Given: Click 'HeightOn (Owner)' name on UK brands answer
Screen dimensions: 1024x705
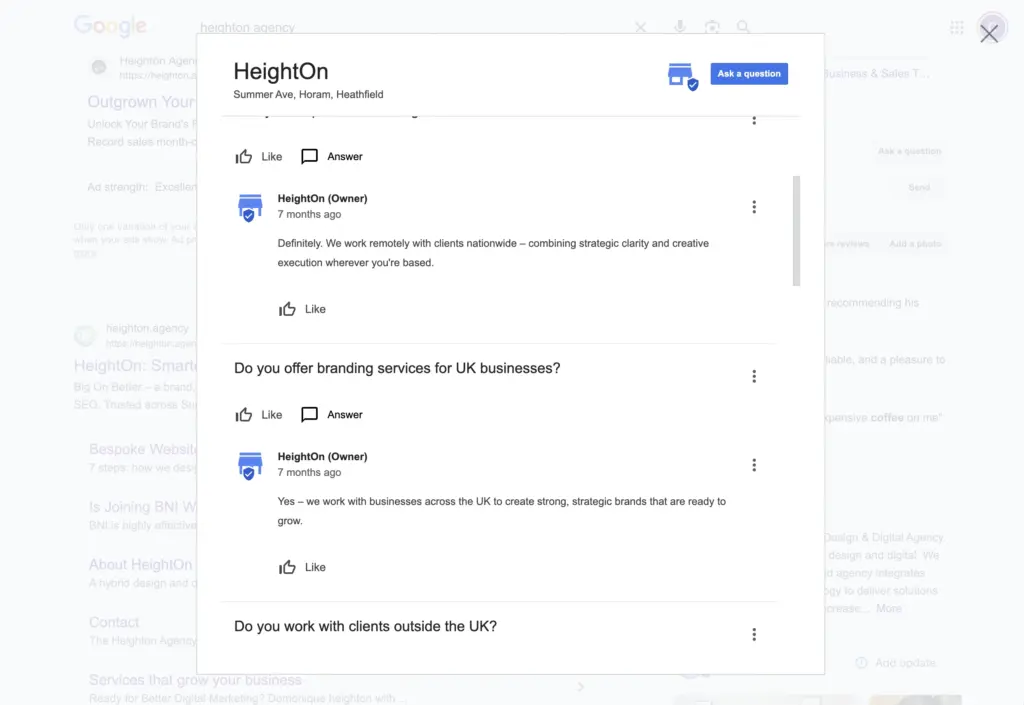Looking at the screenshot, I should coord(323,456).
